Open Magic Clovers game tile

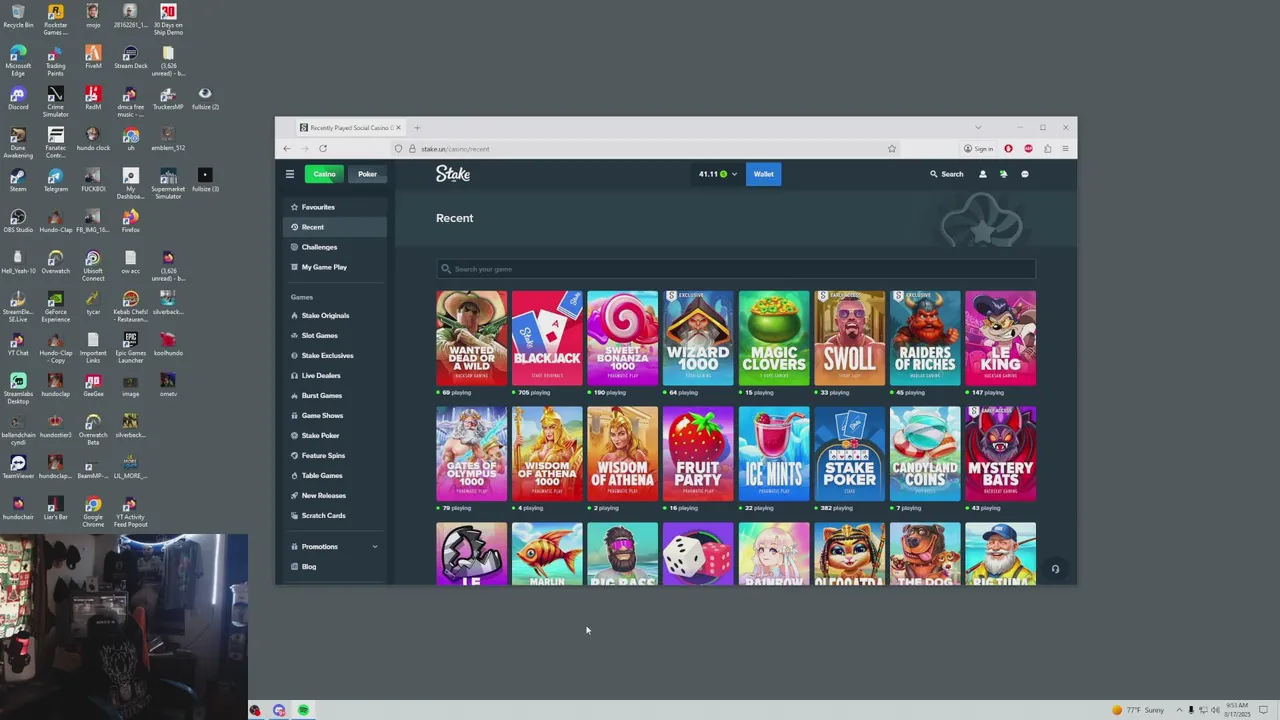pos(774,338)
